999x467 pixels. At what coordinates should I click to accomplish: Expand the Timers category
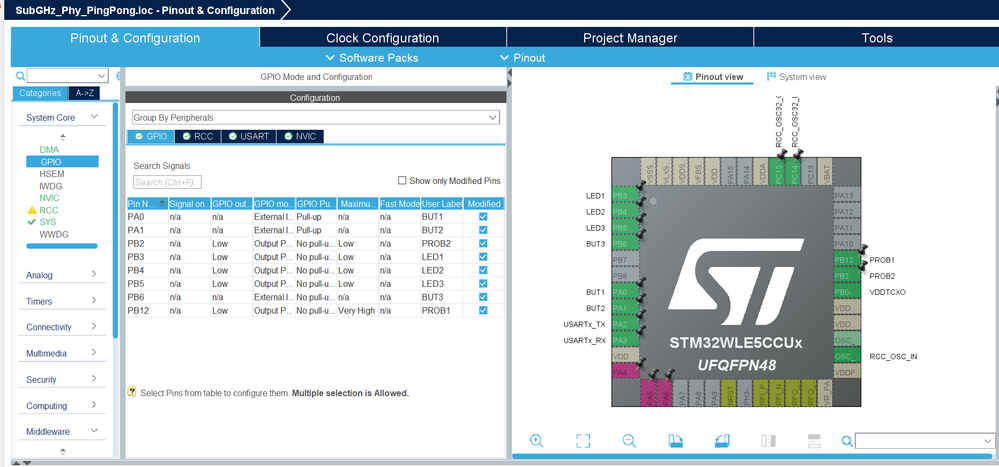[94, 301]
